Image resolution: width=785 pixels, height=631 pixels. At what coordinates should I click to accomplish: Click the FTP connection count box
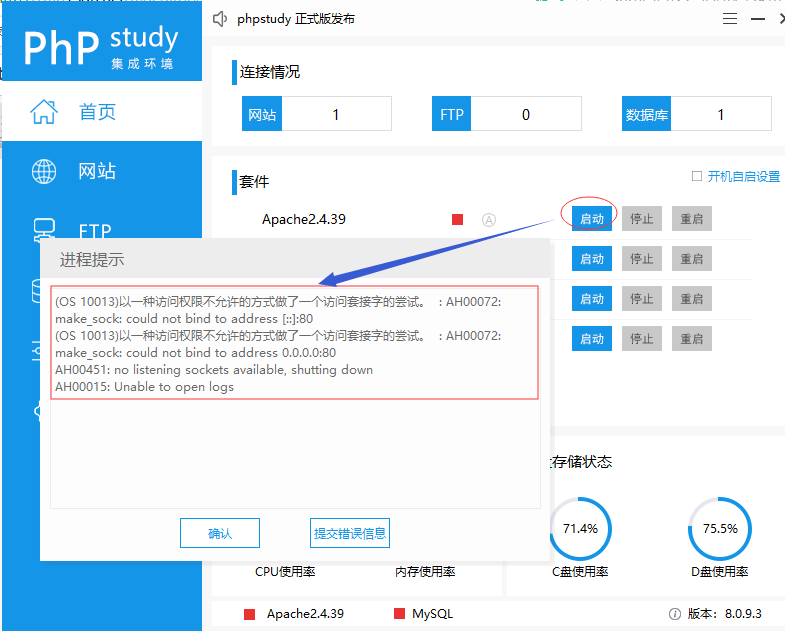tap(507, 114)
